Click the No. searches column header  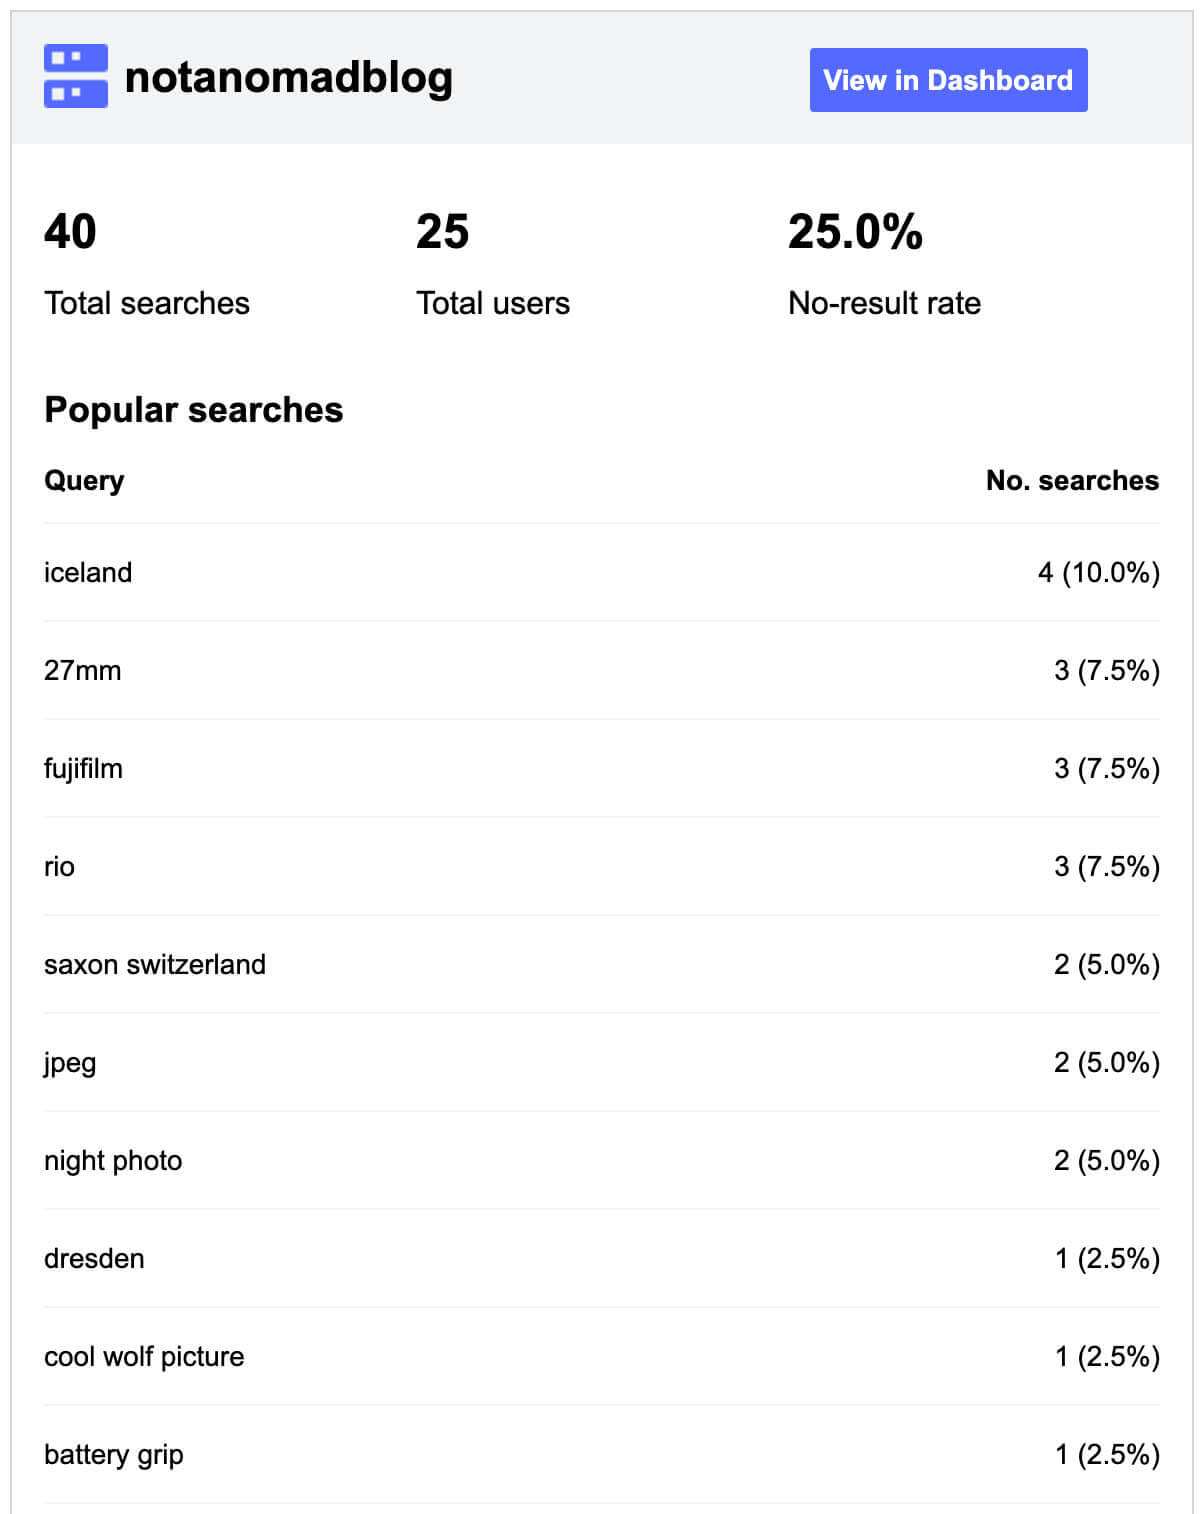click(1072, 481)
